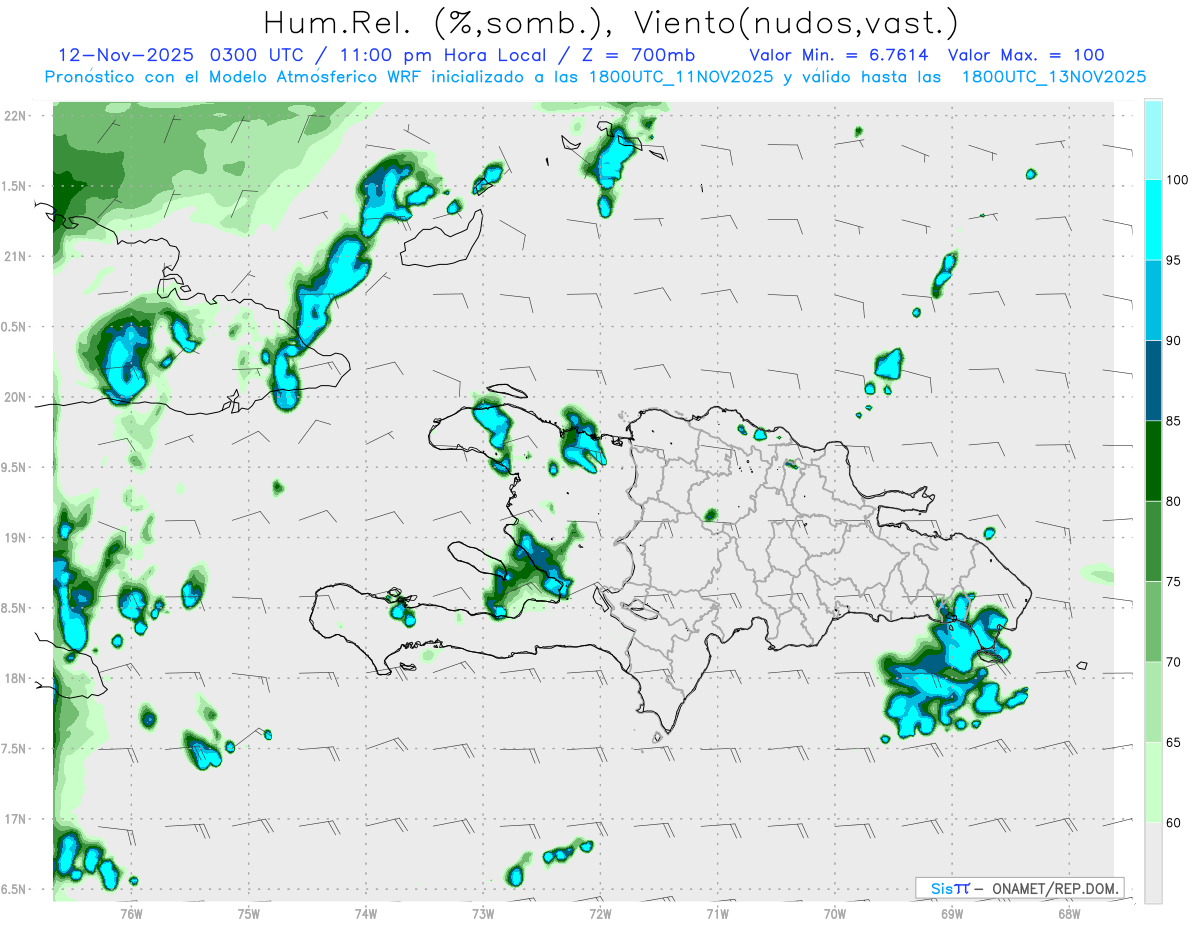Viewport: 1200px width, 927px height.
Task: Click the colorbar label '90'
Action: [x=1174, y=341]
